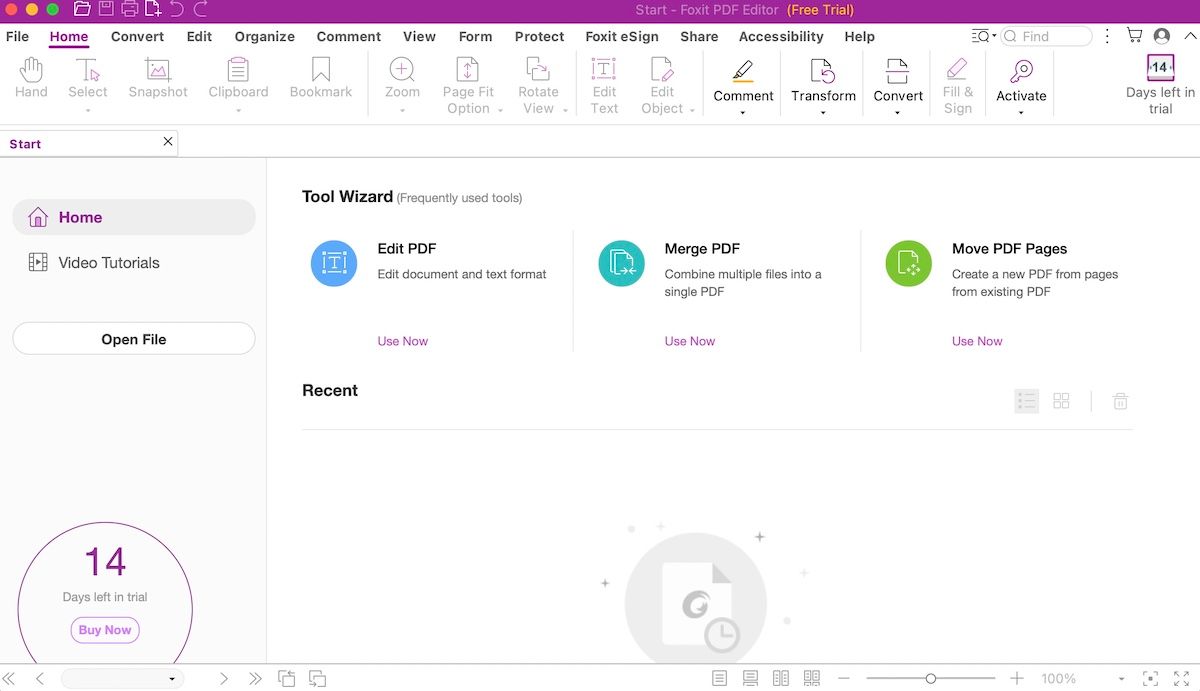The image size is (1200, 691).
Task: Go to first page in status bar
Action: coord(9,679)
